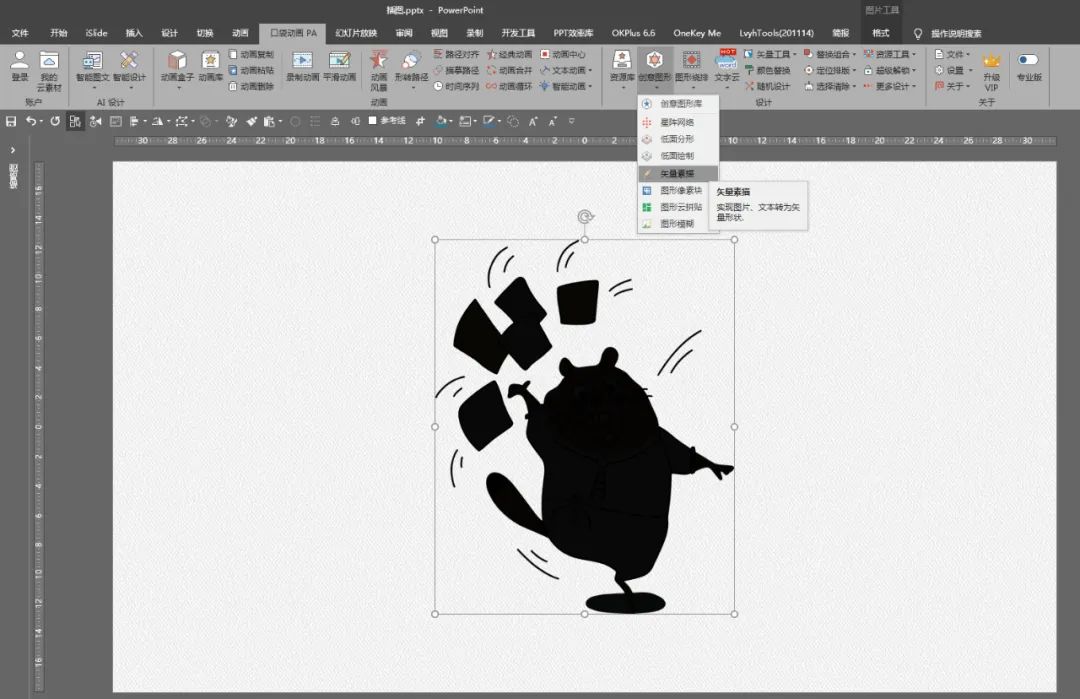
Task: Choose 低面分形 in the menu
Action: [x=678, y=139]
